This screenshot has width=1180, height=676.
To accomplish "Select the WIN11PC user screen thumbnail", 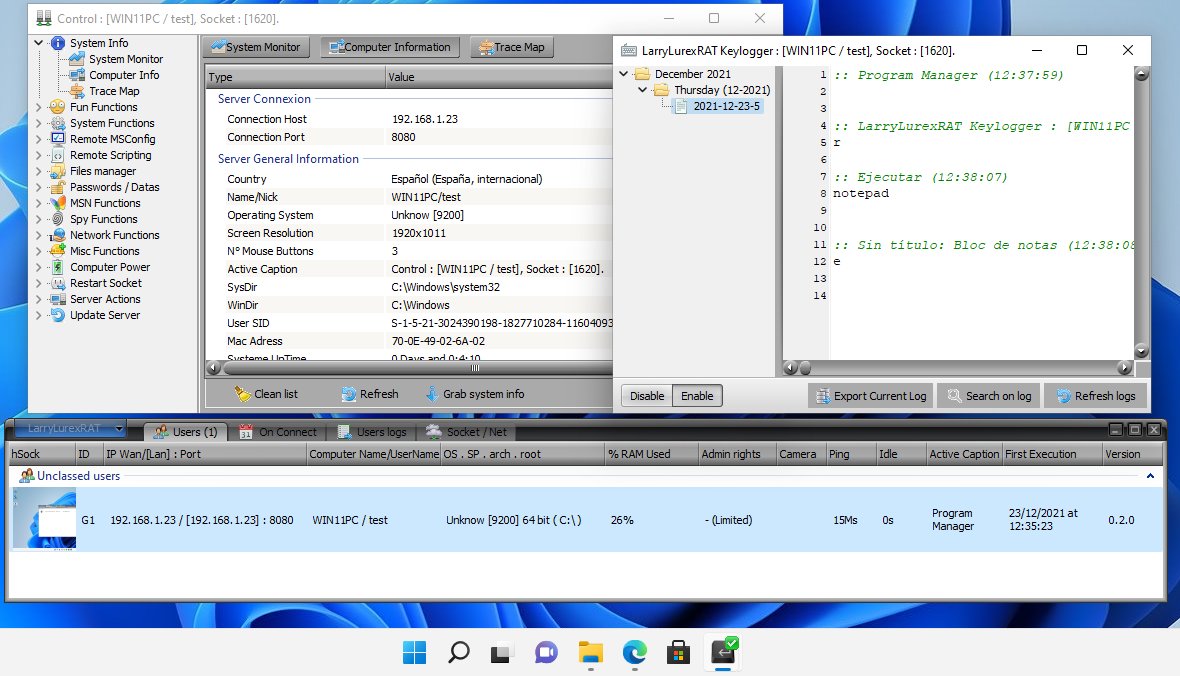I will 44,519.
